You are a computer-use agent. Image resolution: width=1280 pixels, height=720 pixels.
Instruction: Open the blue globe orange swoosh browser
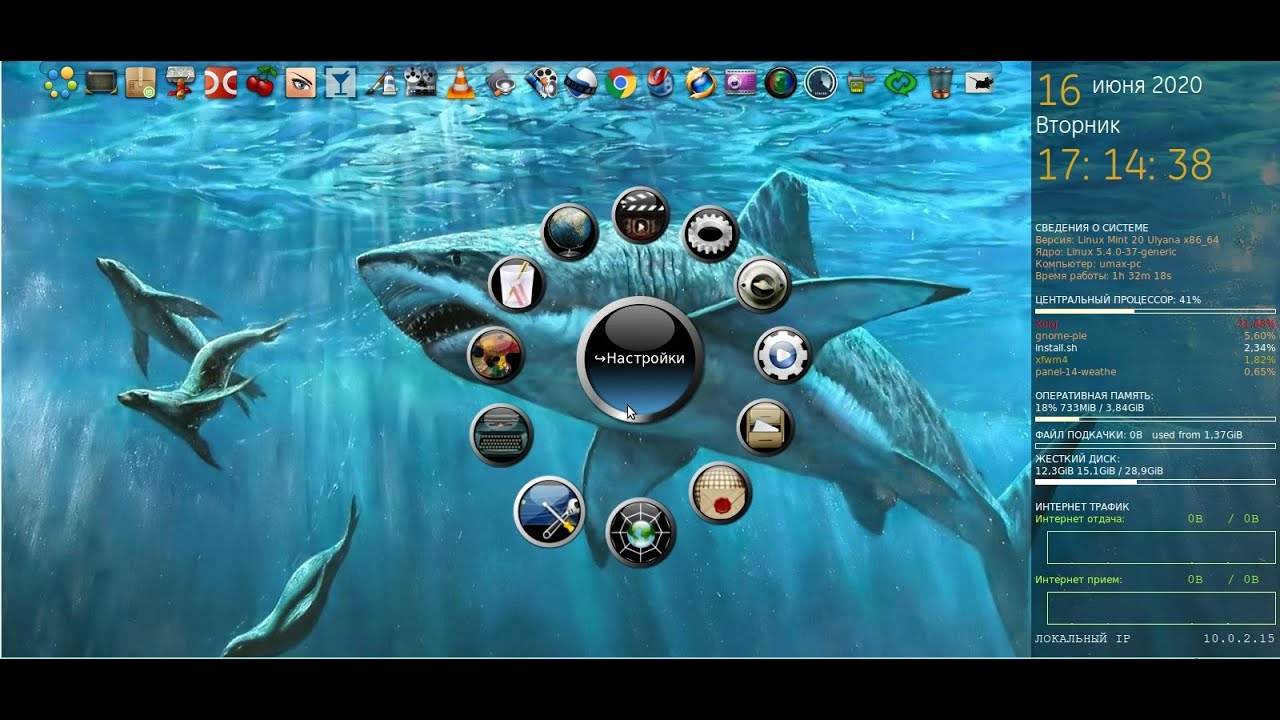point(700,82)
